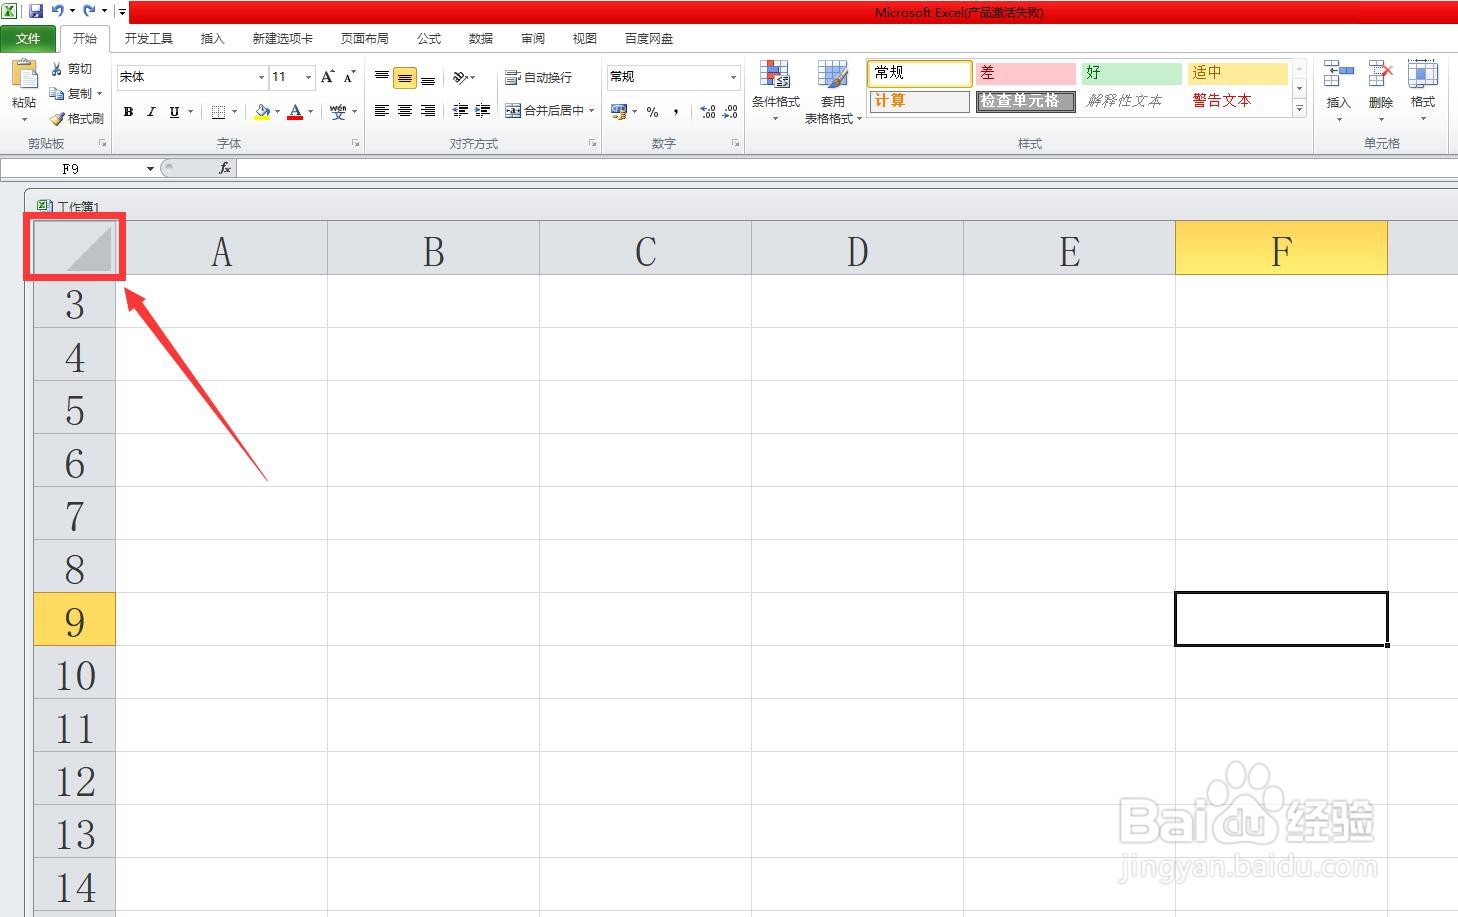Screen dimensions: 1458x917
Task: Apply the Good (好) cell style
Action: pyautogui.click(x=1131, y=73)
